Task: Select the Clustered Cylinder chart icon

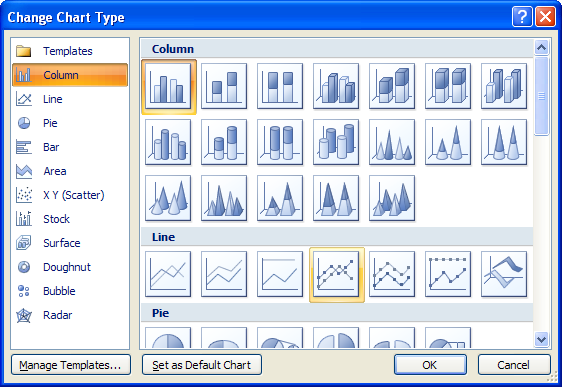Action: click(x=168, y=142)
